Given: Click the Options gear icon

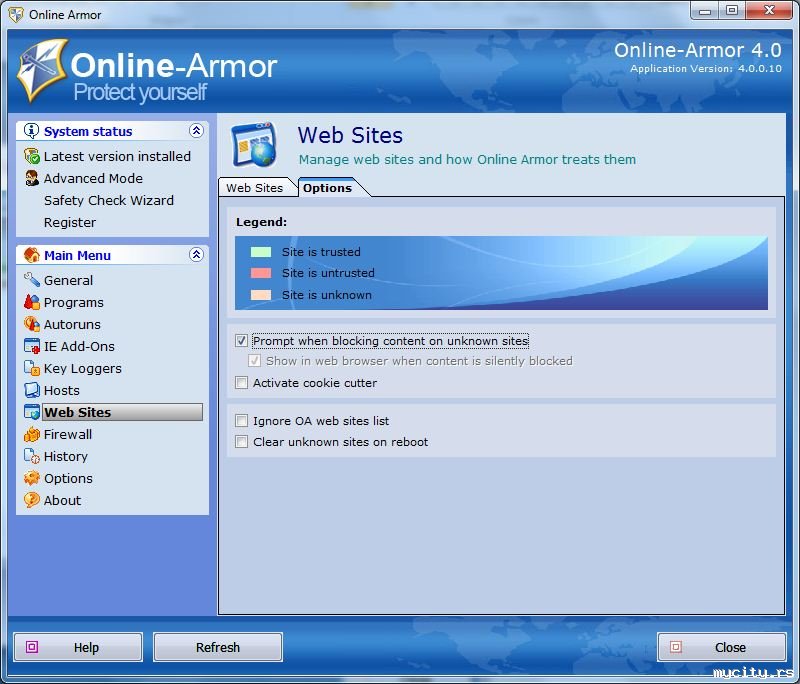Looking at the screenshot, I should point(32,478).
